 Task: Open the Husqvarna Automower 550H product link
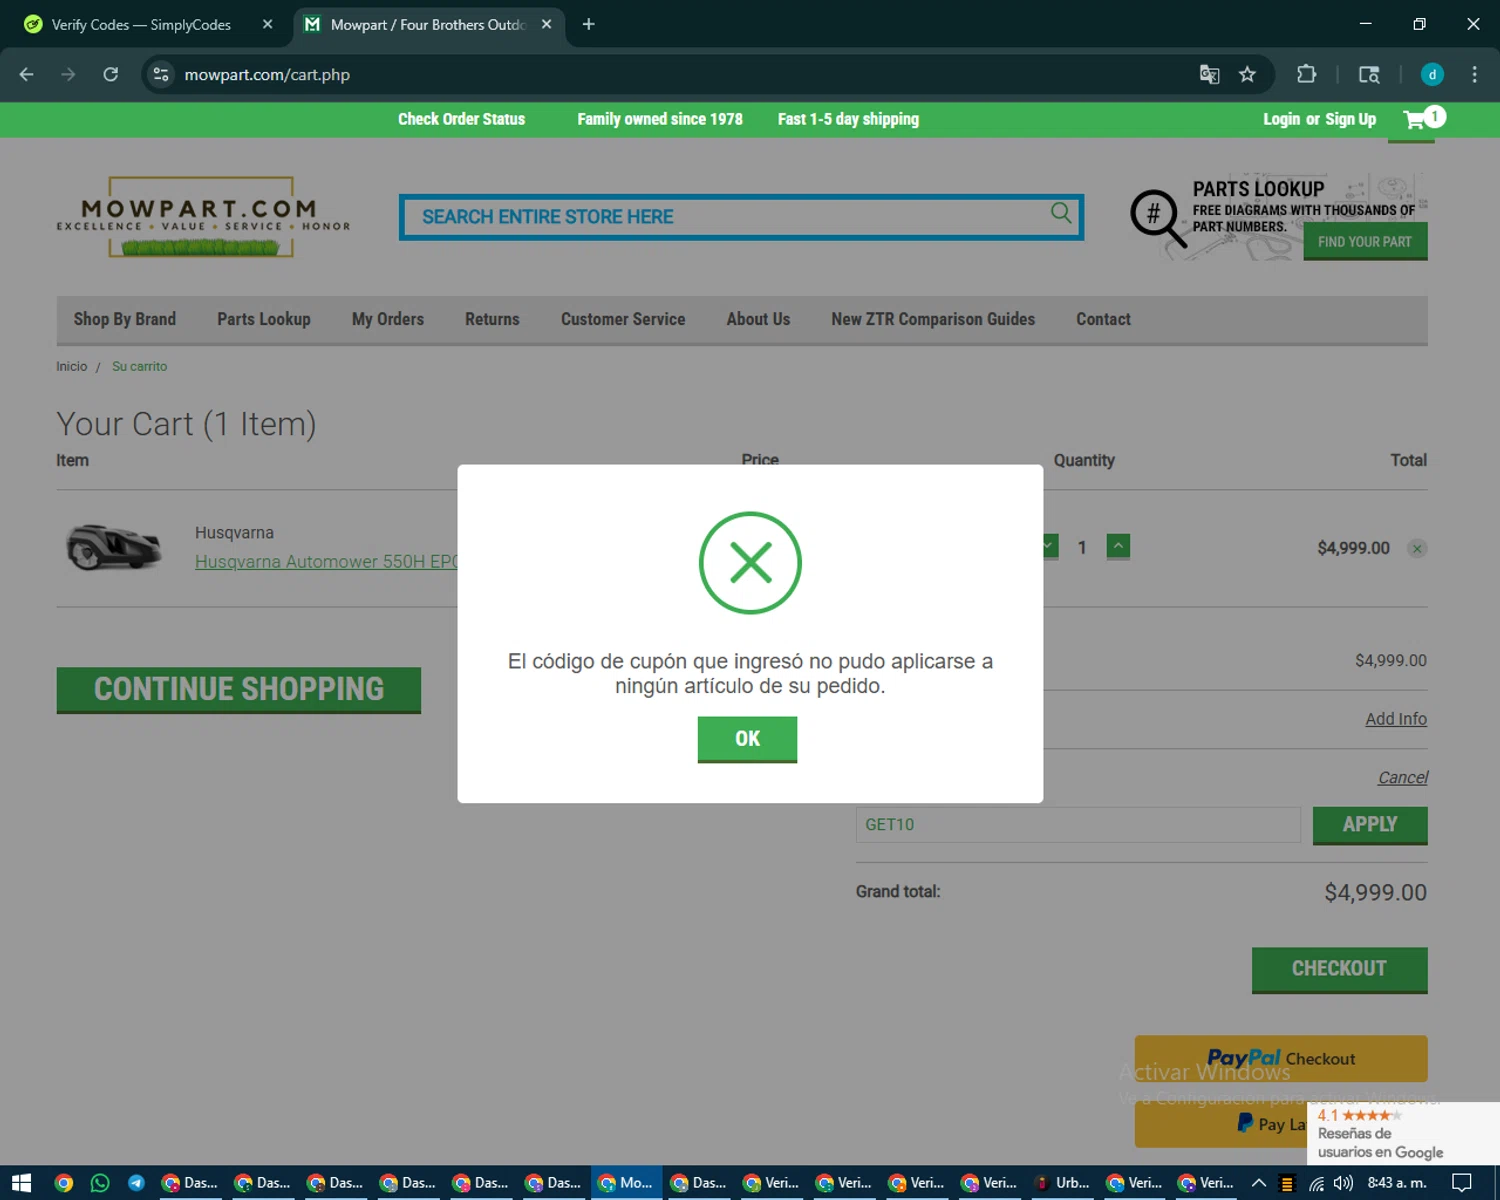tap(326, 562)
